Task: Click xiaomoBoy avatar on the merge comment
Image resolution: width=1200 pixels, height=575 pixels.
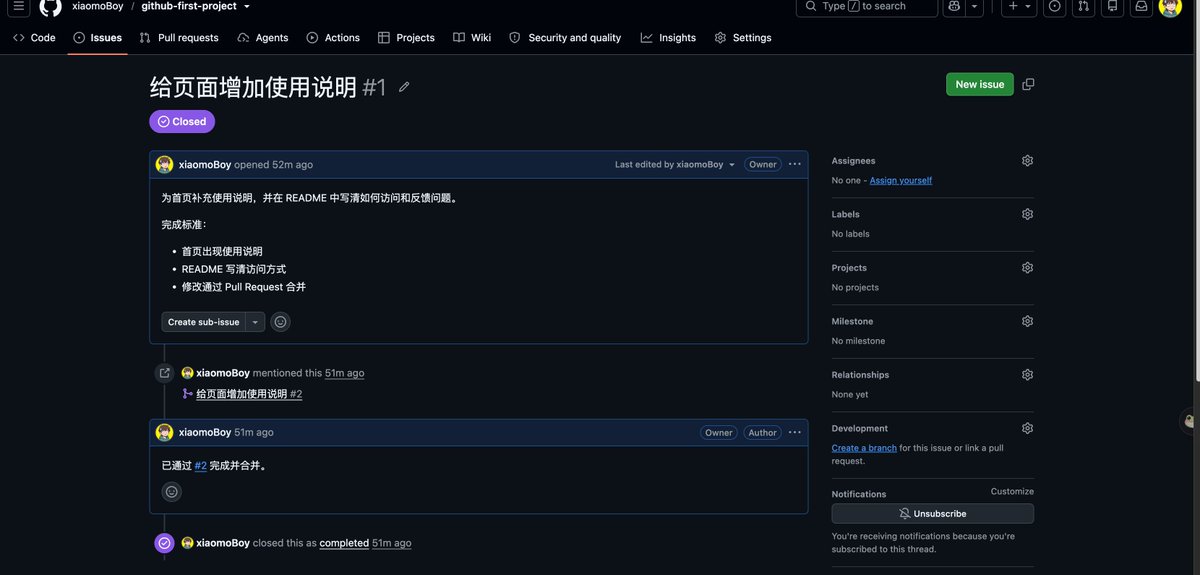Action: click(x=164, y=432)
